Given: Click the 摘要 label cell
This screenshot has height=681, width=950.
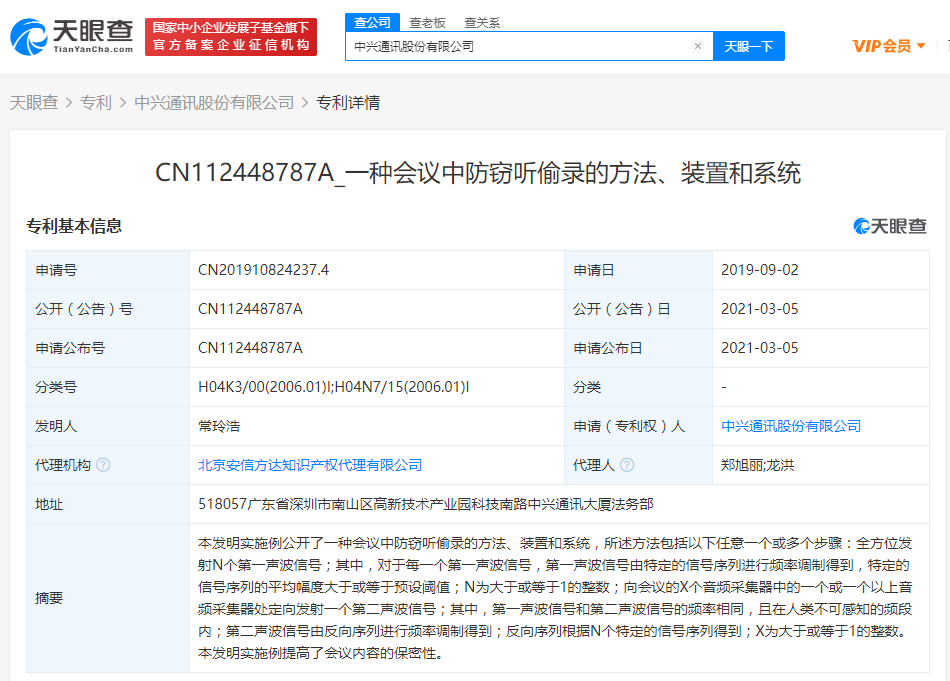Looking at the screenshot, I should click(108, 598).
